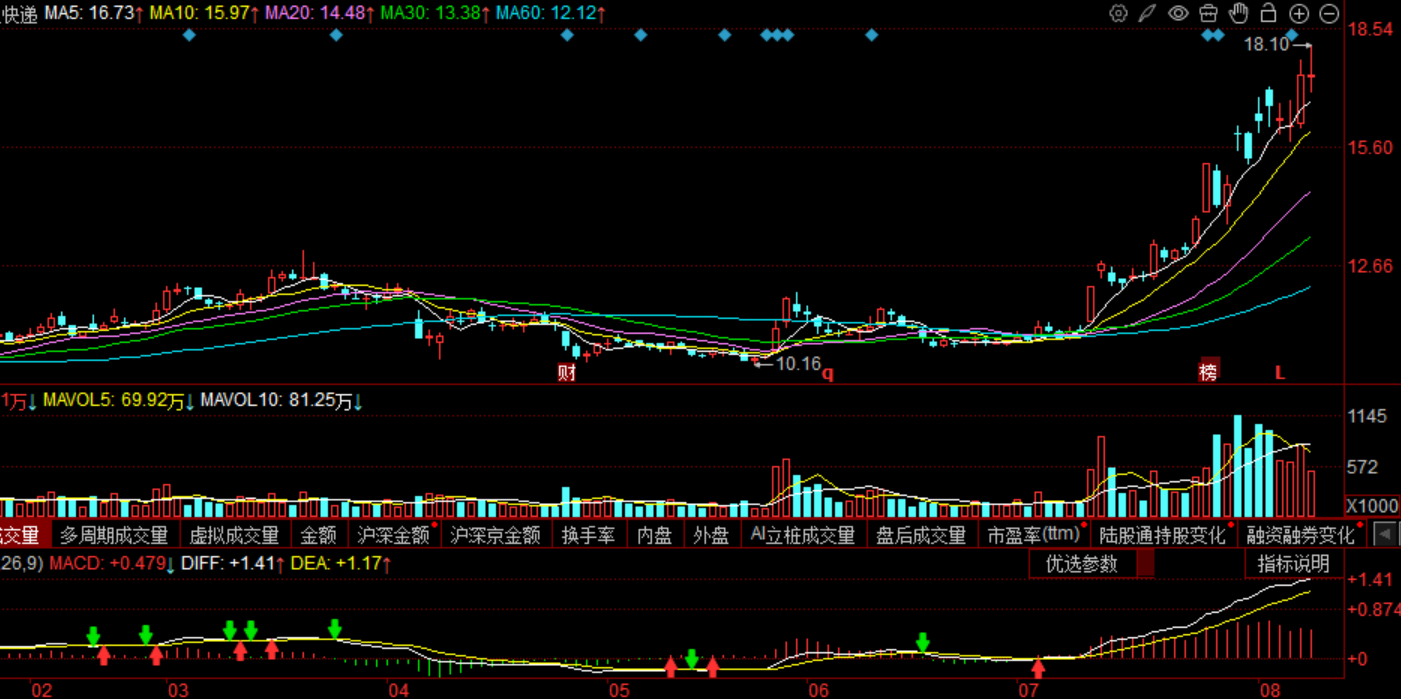Click the red L marker
This screenshot has height=699, width=1401.
[x=1279, y=373]
